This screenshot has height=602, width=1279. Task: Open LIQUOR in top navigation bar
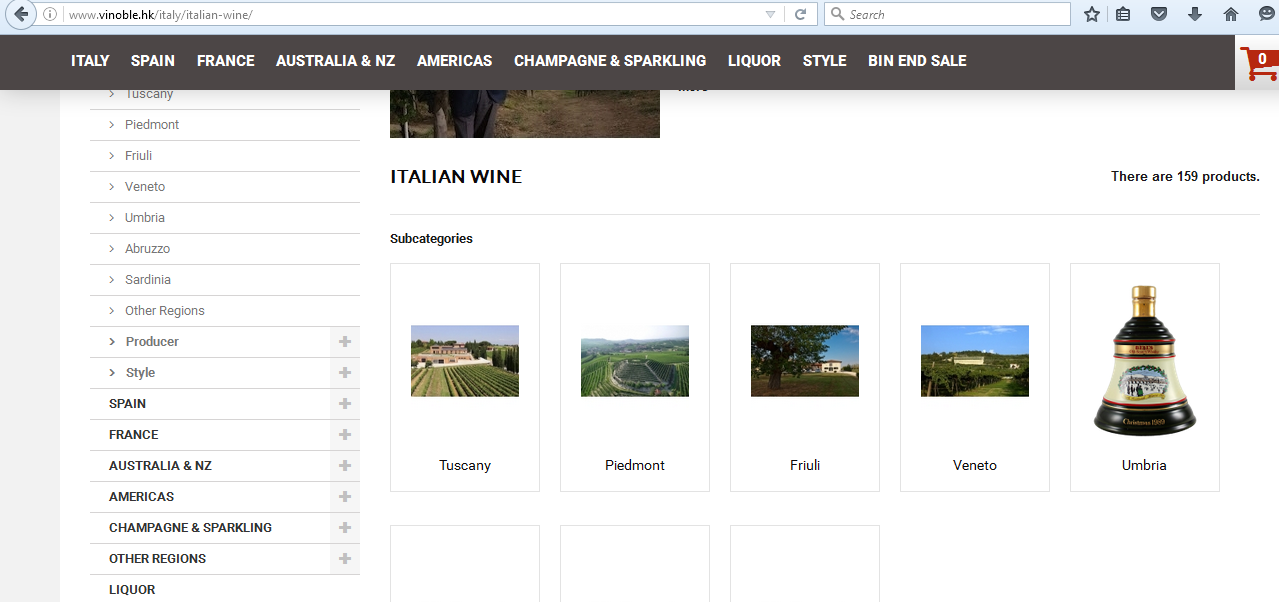pyautogui.click(x=754, y=61)
